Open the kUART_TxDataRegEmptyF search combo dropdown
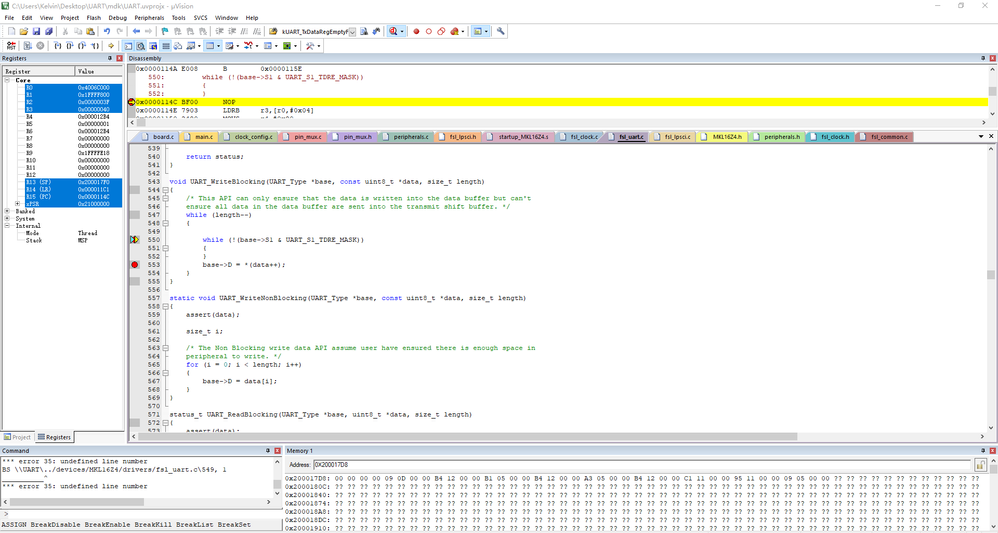The width and height of the screenshot is (998, 533). 352,31
